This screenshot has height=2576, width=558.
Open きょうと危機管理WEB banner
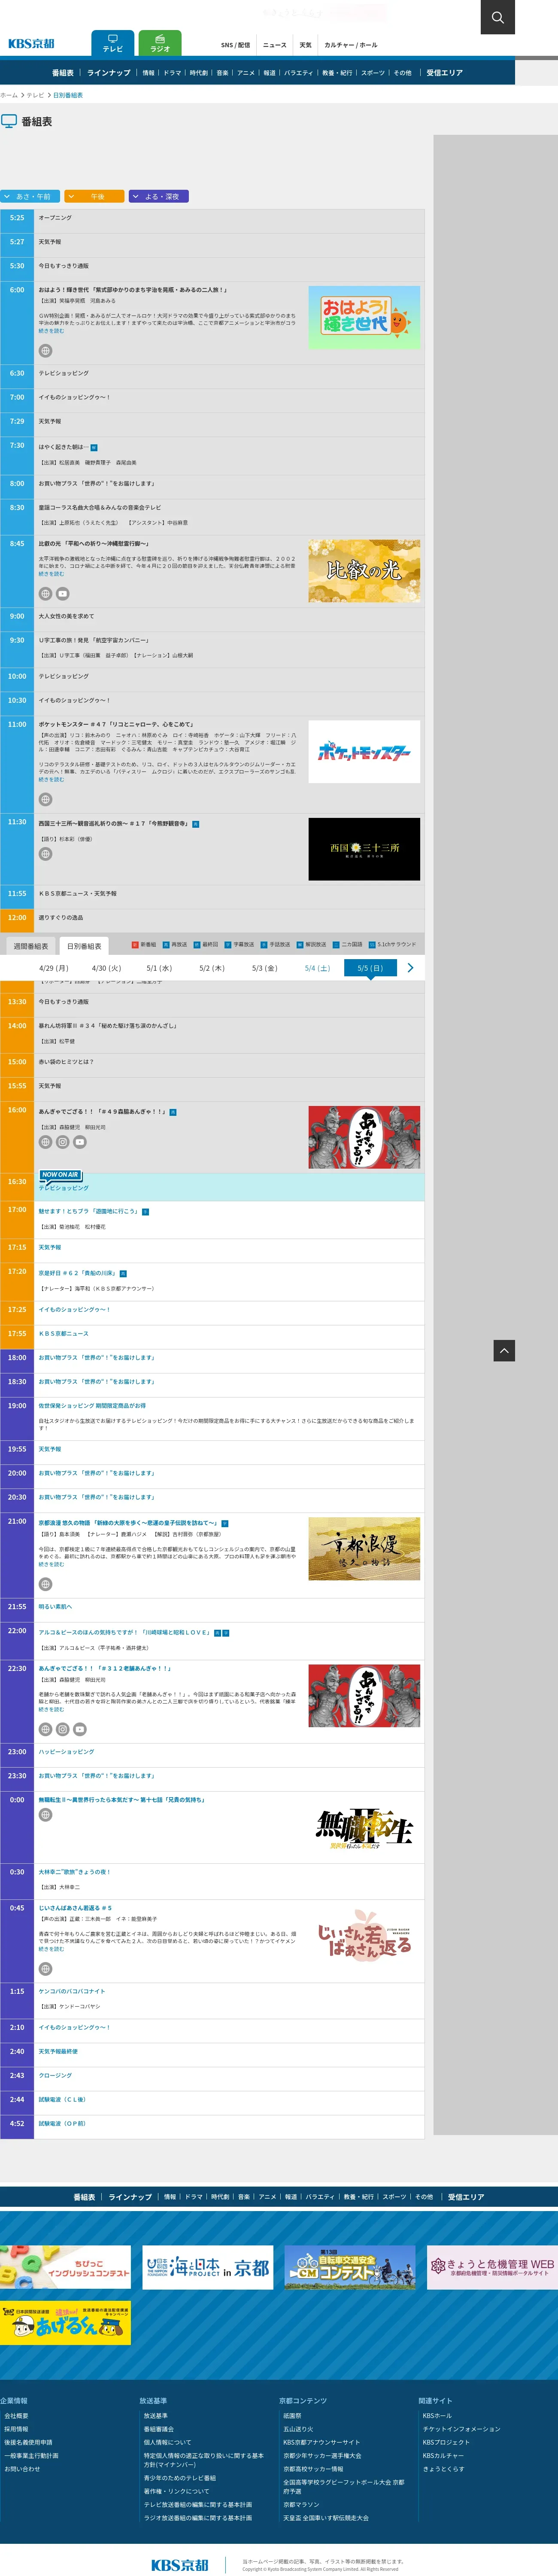492,2267
